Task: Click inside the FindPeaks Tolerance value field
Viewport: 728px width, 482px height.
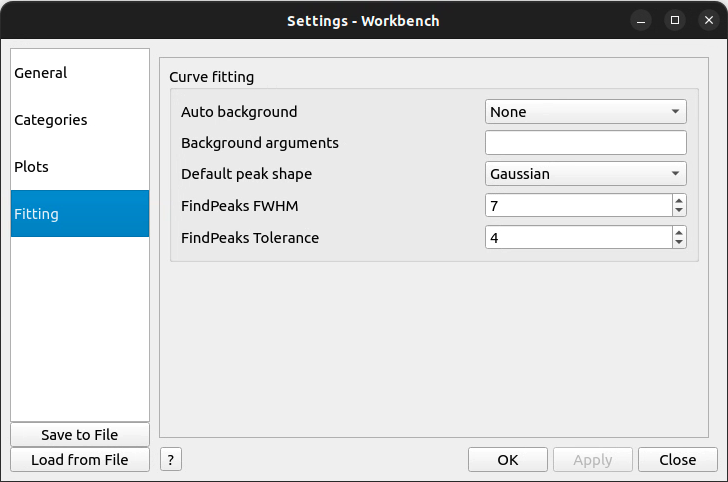Action: (x=577, y=237)
